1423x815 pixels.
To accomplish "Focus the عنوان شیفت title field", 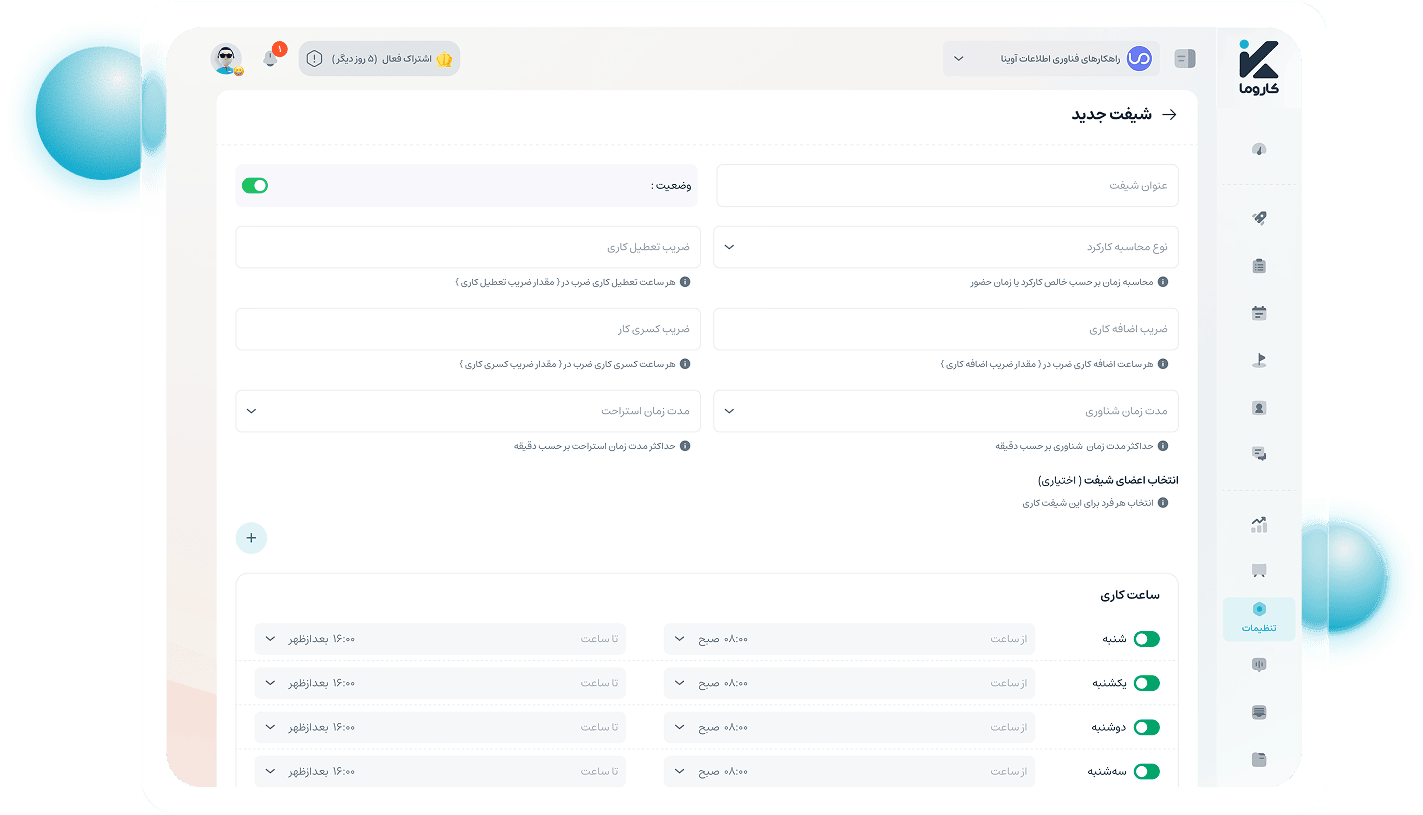I will coord(947,186).
